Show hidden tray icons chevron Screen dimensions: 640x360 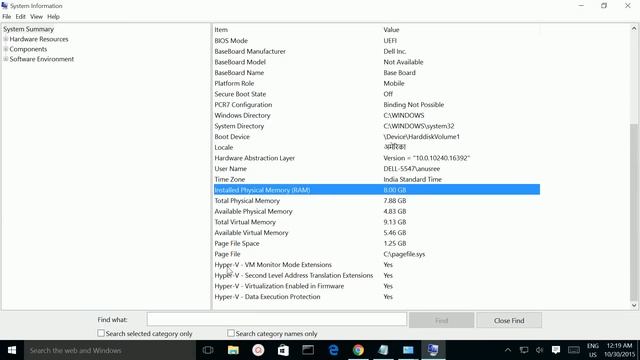pos(508,350)
